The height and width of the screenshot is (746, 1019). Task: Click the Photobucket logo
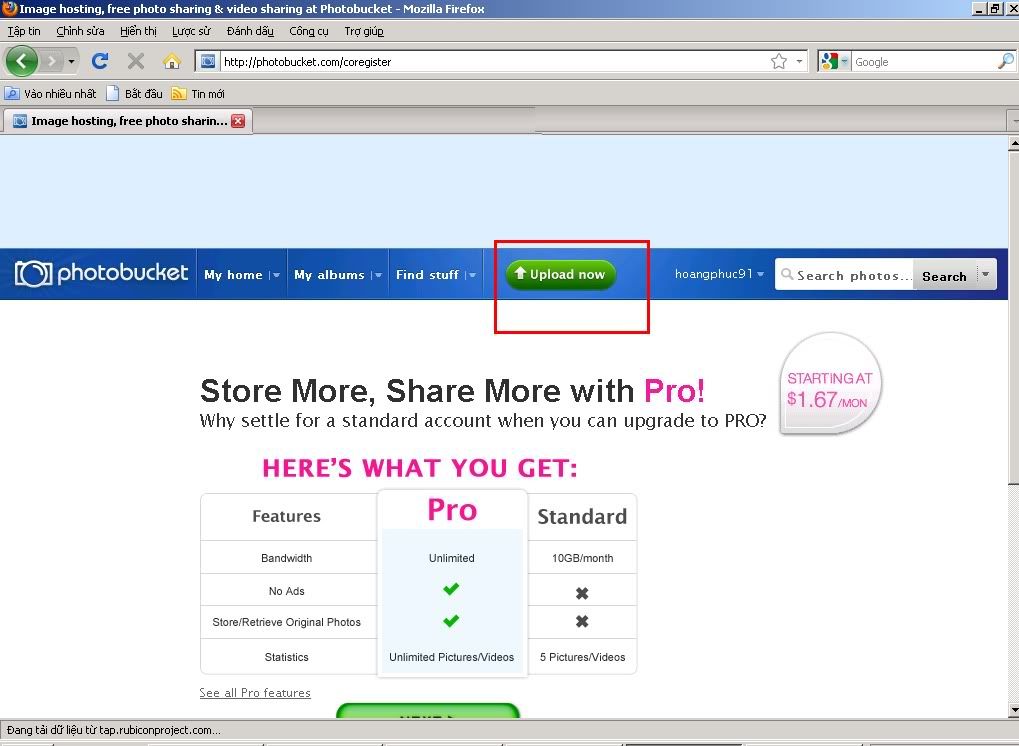(101, 274)
